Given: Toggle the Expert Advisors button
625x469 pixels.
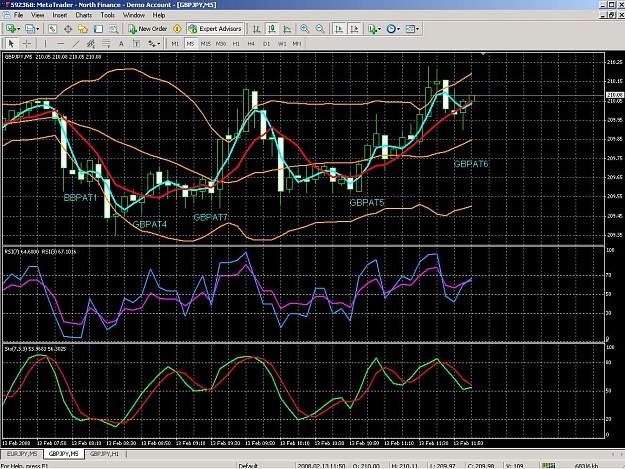Looking at the screenshot, I should pyautogui.click(x=215, y=29).
